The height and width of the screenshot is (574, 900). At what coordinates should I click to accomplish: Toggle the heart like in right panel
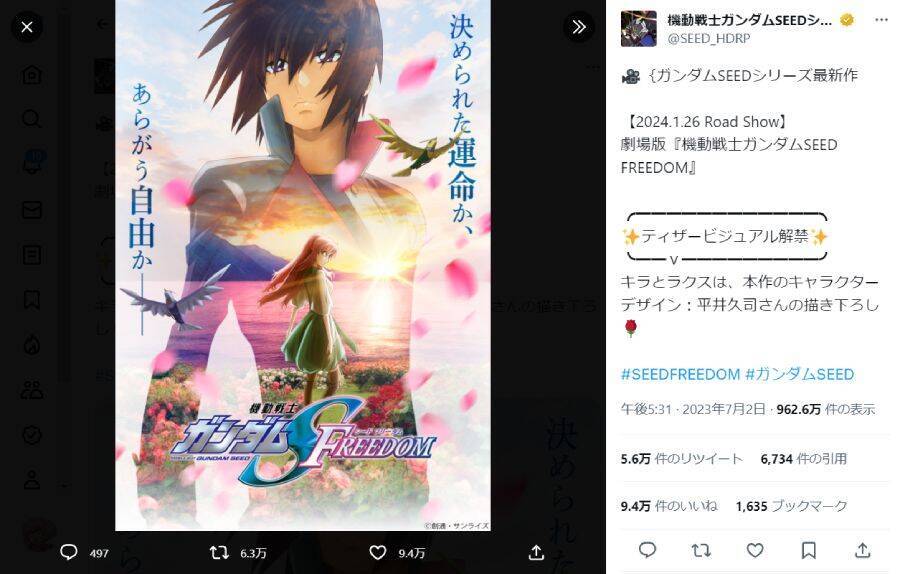(x=755, y=550)
